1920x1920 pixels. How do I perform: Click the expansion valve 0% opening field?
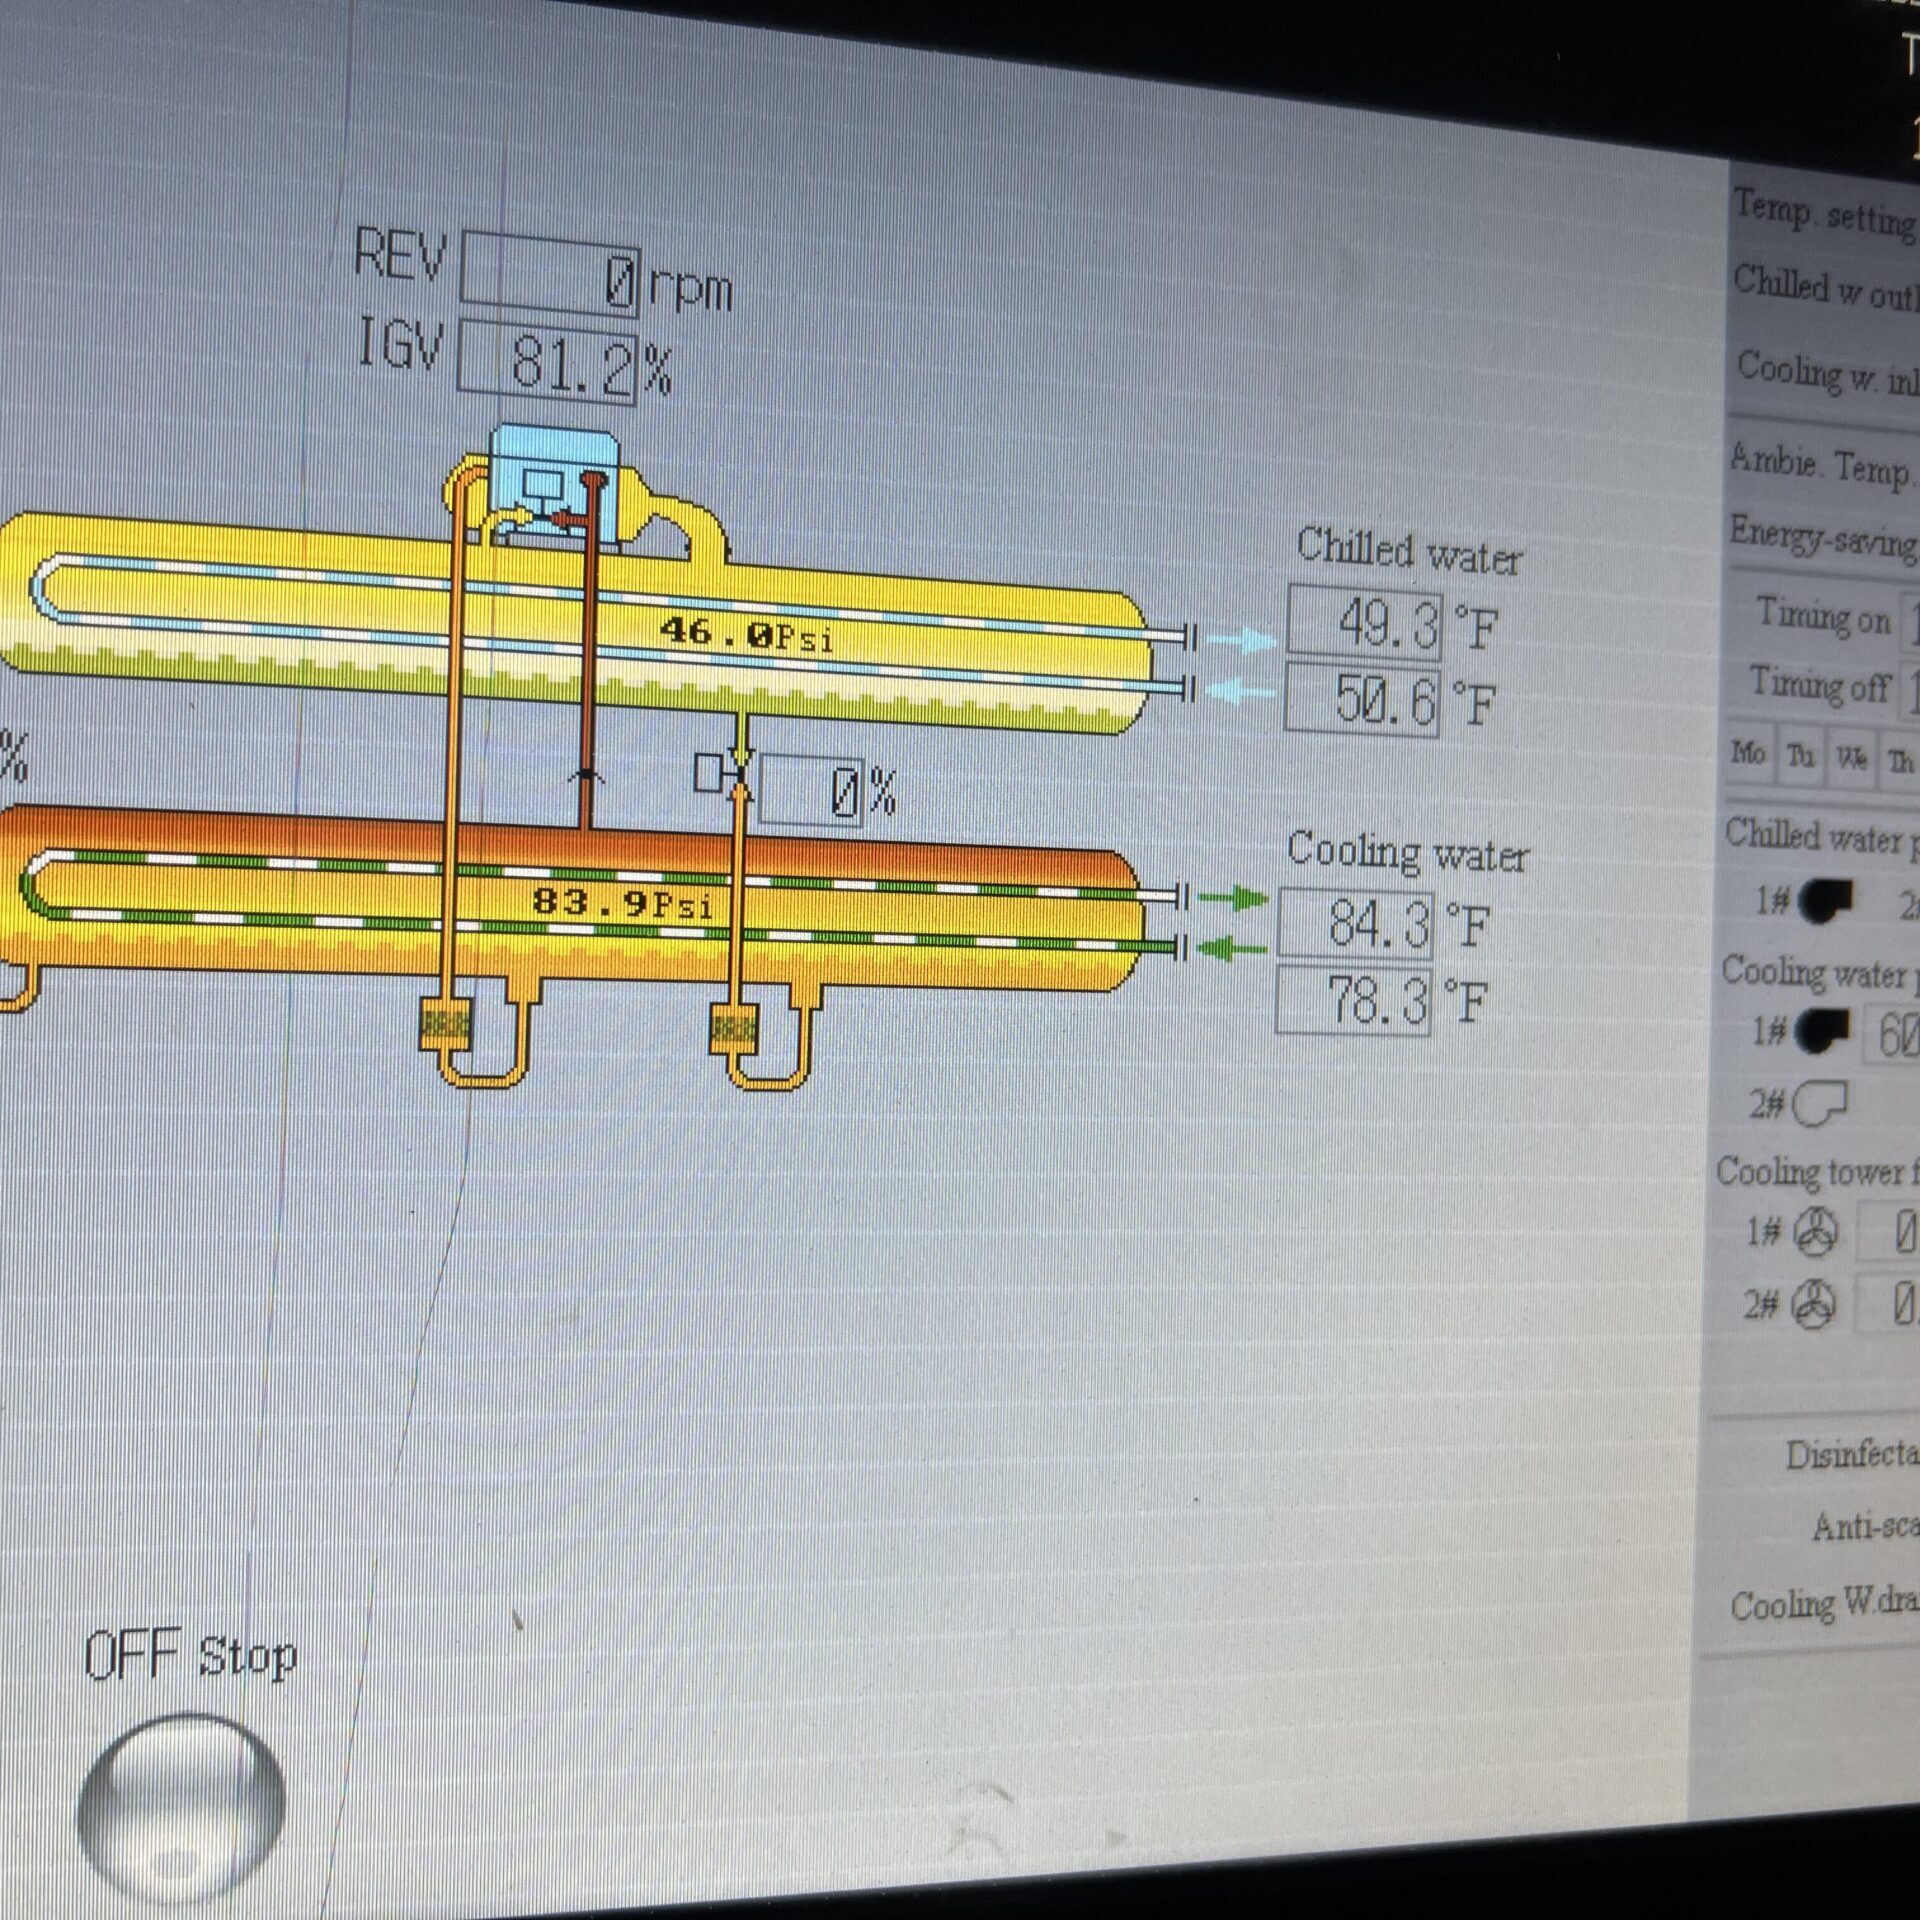click(x=811, y=792)
